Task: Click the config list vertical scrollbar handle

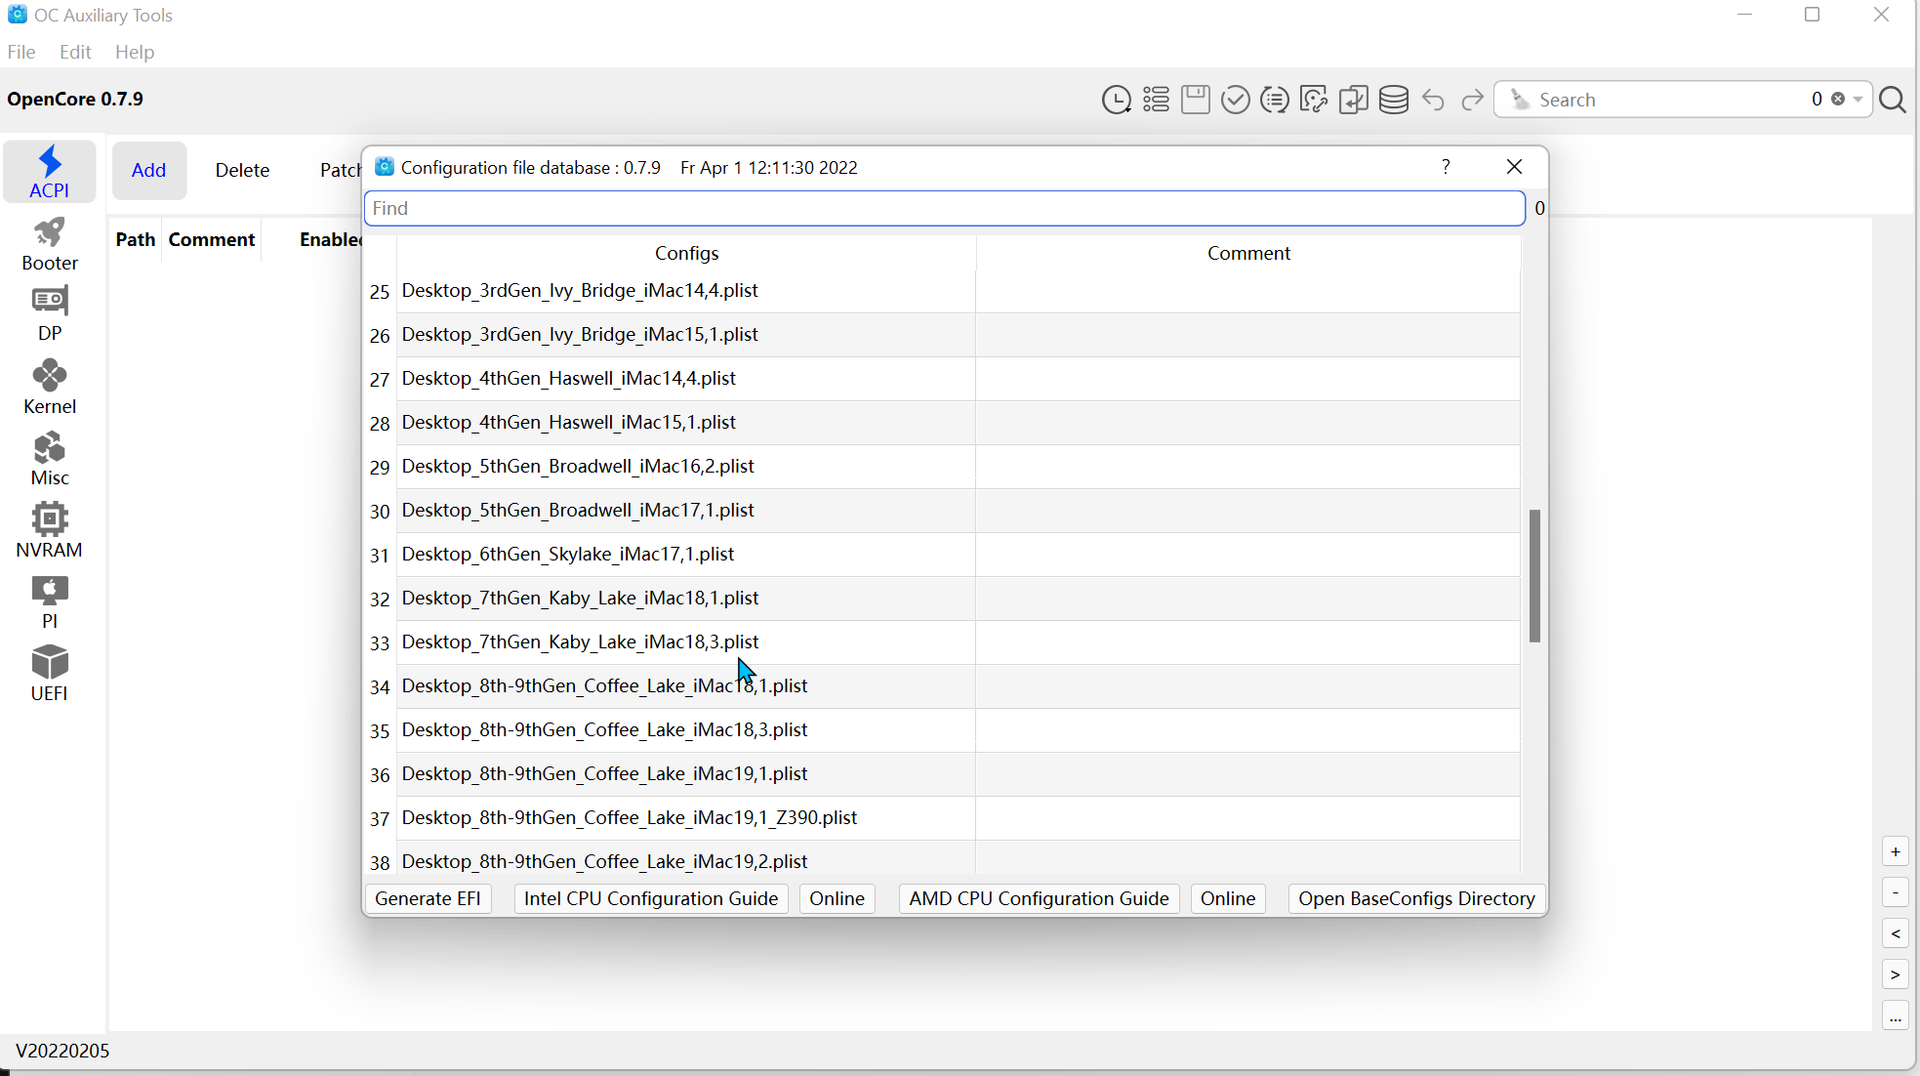Action: [1534, 576]
